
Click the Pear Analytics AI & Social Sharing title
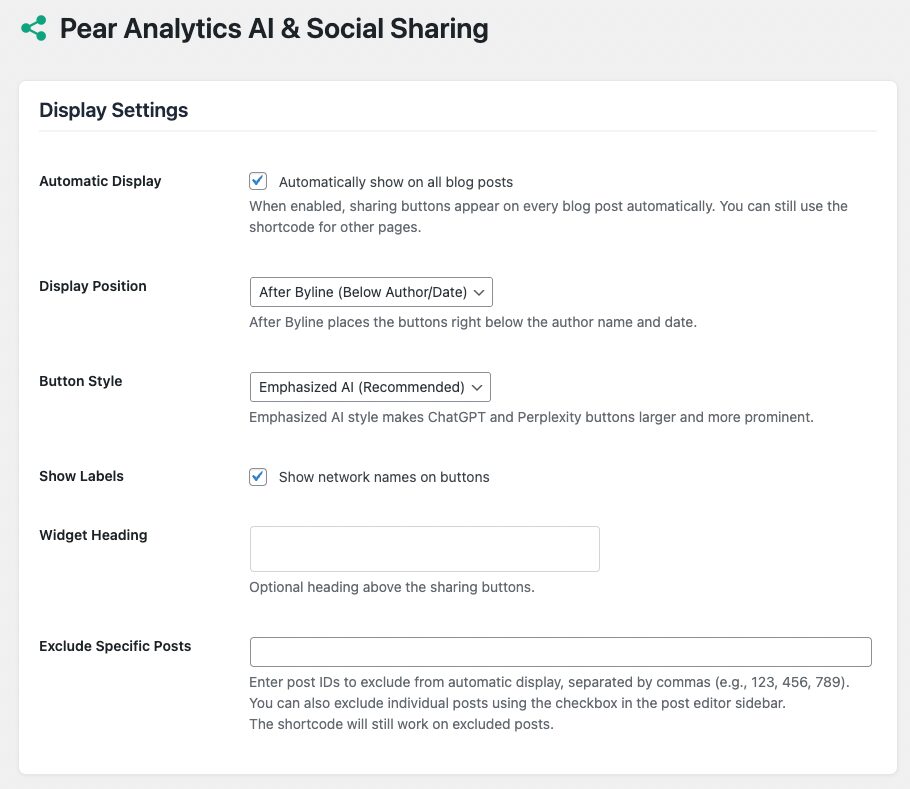pos(274,28)
